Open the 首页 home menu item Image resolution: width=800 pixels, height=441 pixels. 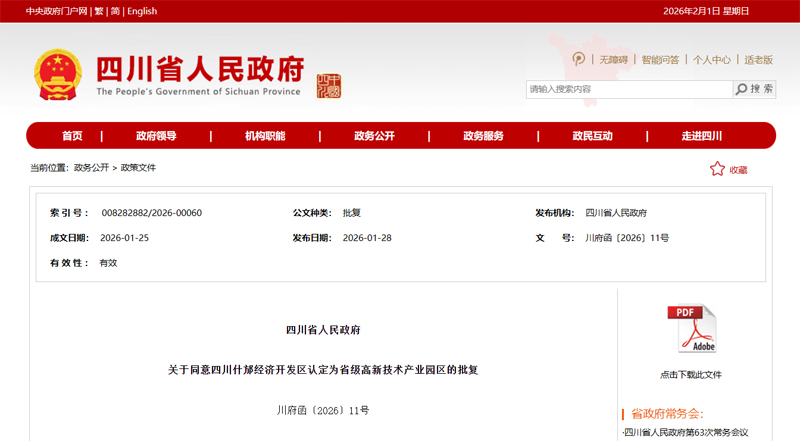click(72, 136)
